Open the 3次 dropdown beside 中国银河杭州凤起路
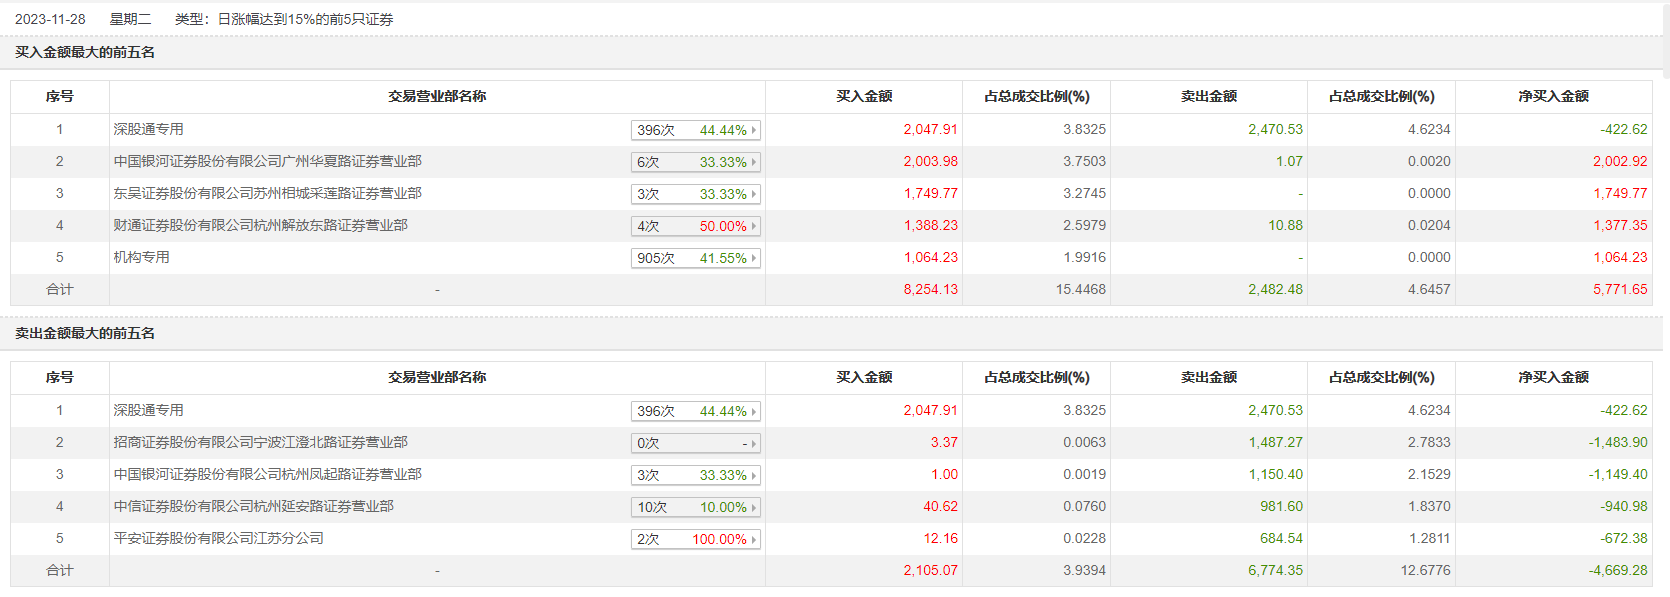This screenshot has height=597, width=1670. point(696,475)
